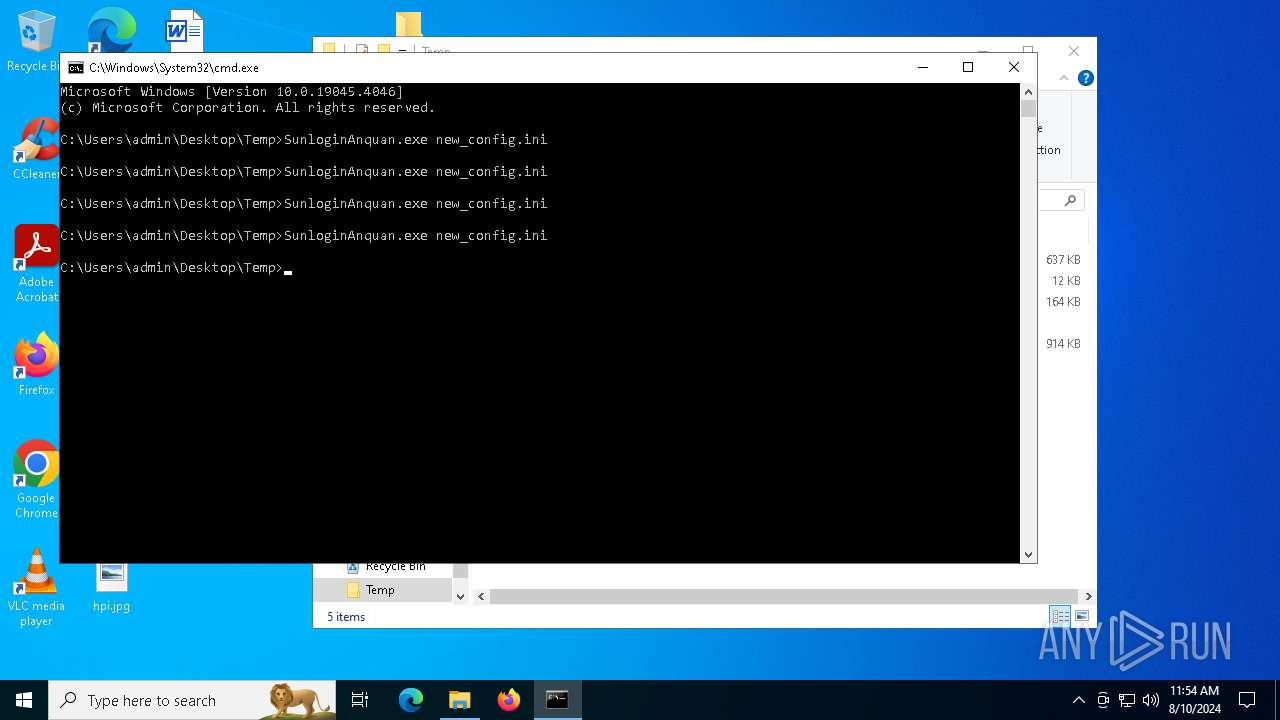Viewport: 1280px width, 720px height.
Task: Click the Meet Now tray icon
Action: coord(1103,700)
